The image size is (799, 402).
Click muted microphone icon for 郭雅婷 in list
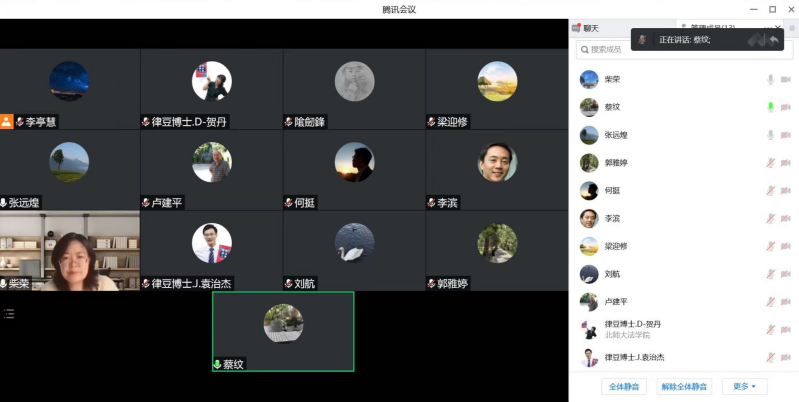pyautogui.click(x=770, y=163)
